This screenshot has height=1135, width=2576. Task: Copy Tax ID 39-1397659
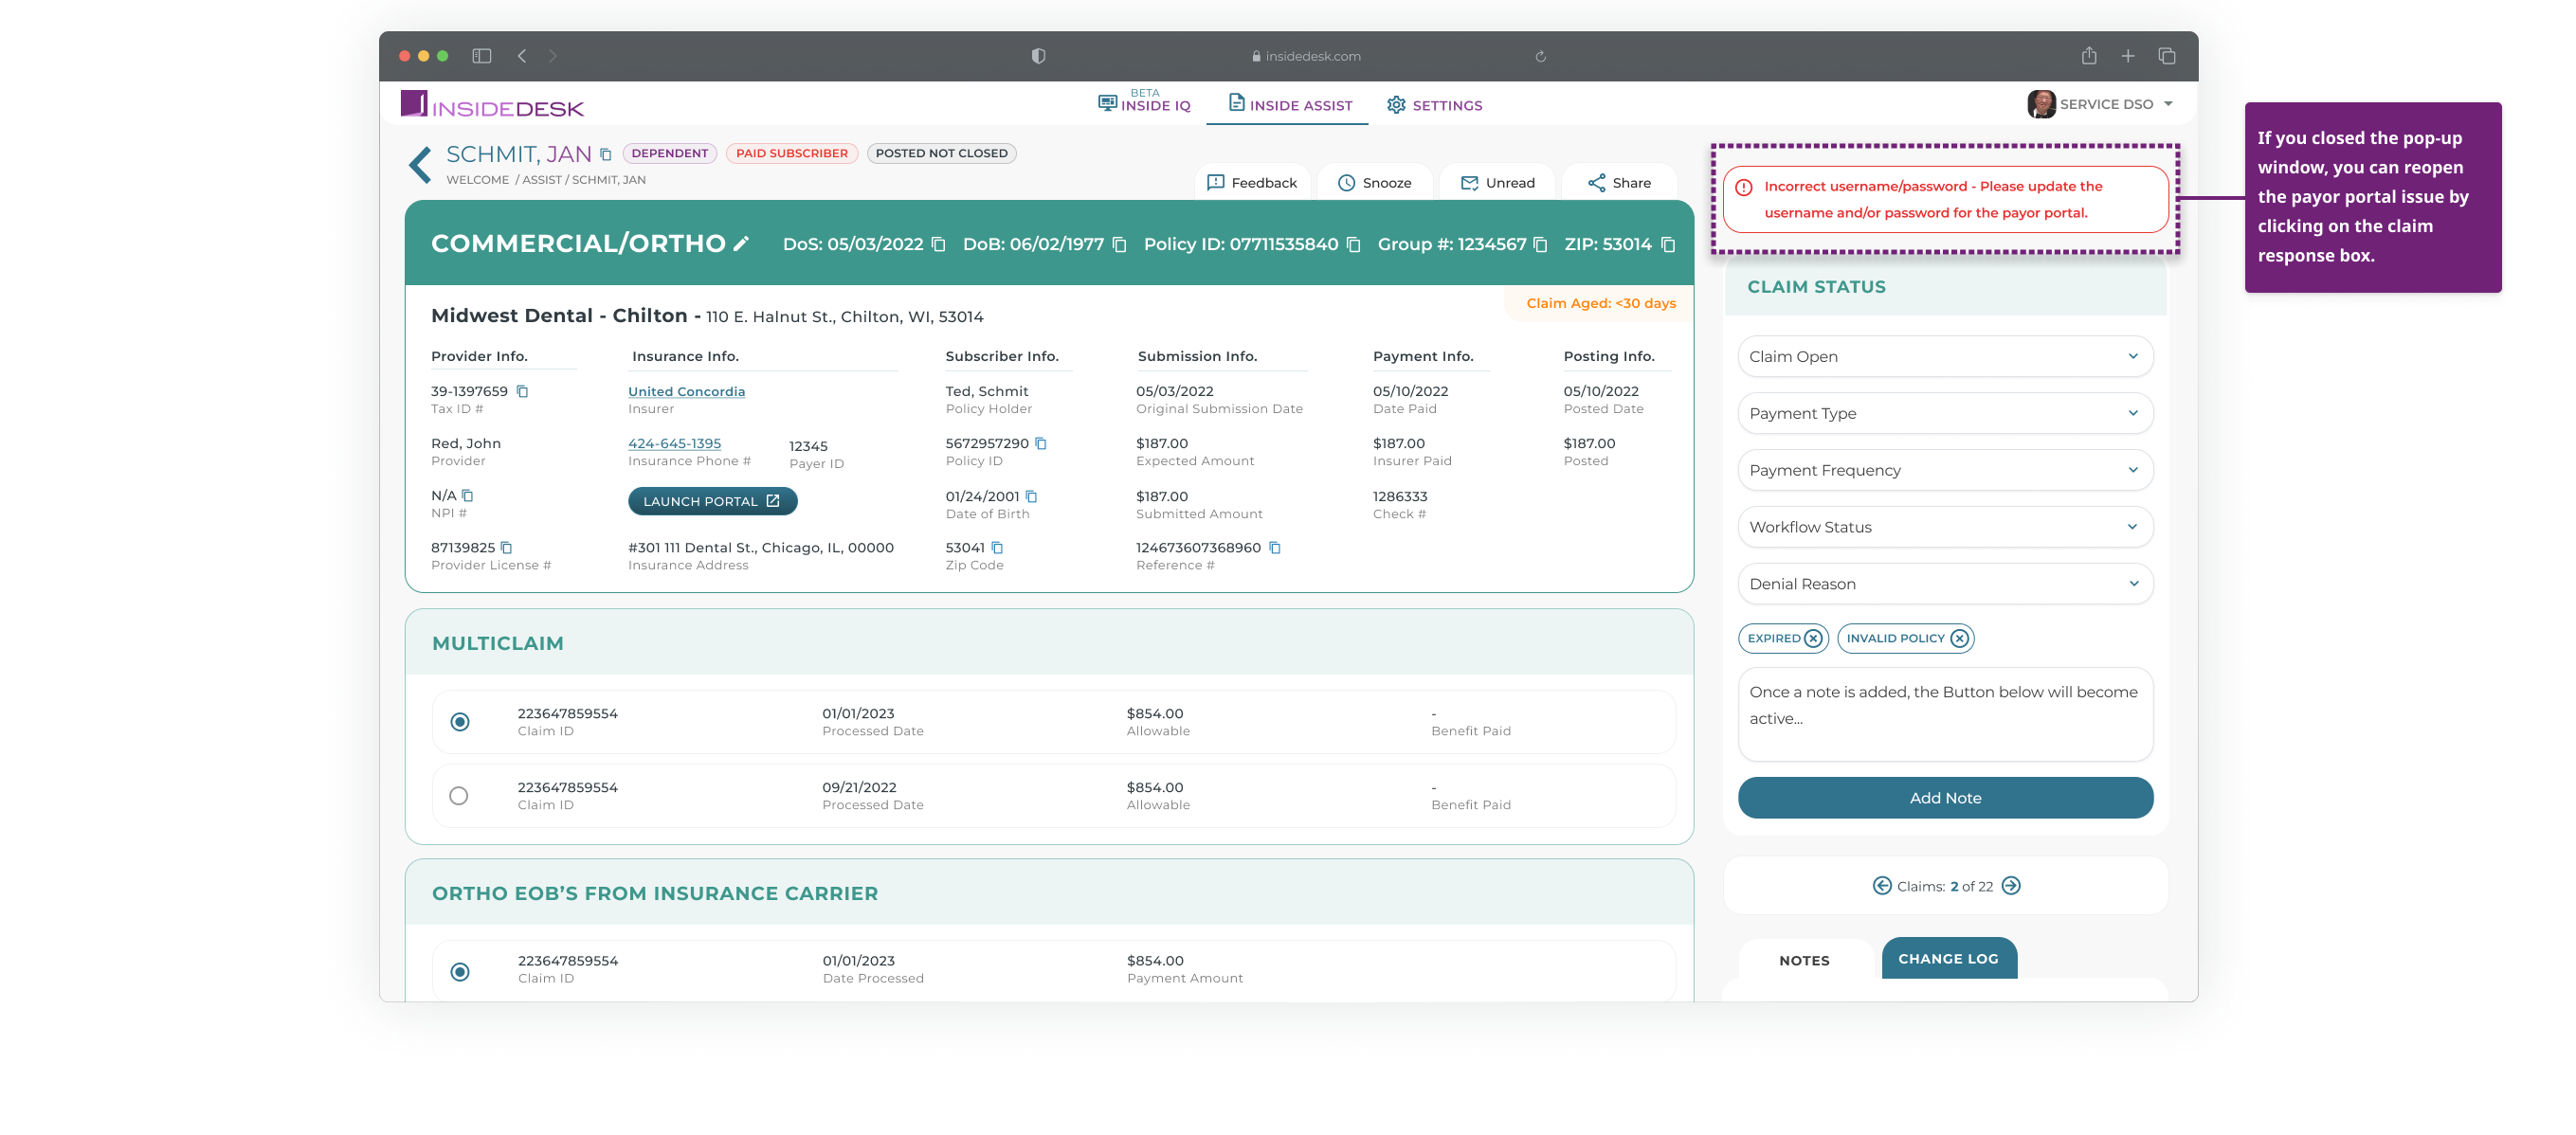522,391
